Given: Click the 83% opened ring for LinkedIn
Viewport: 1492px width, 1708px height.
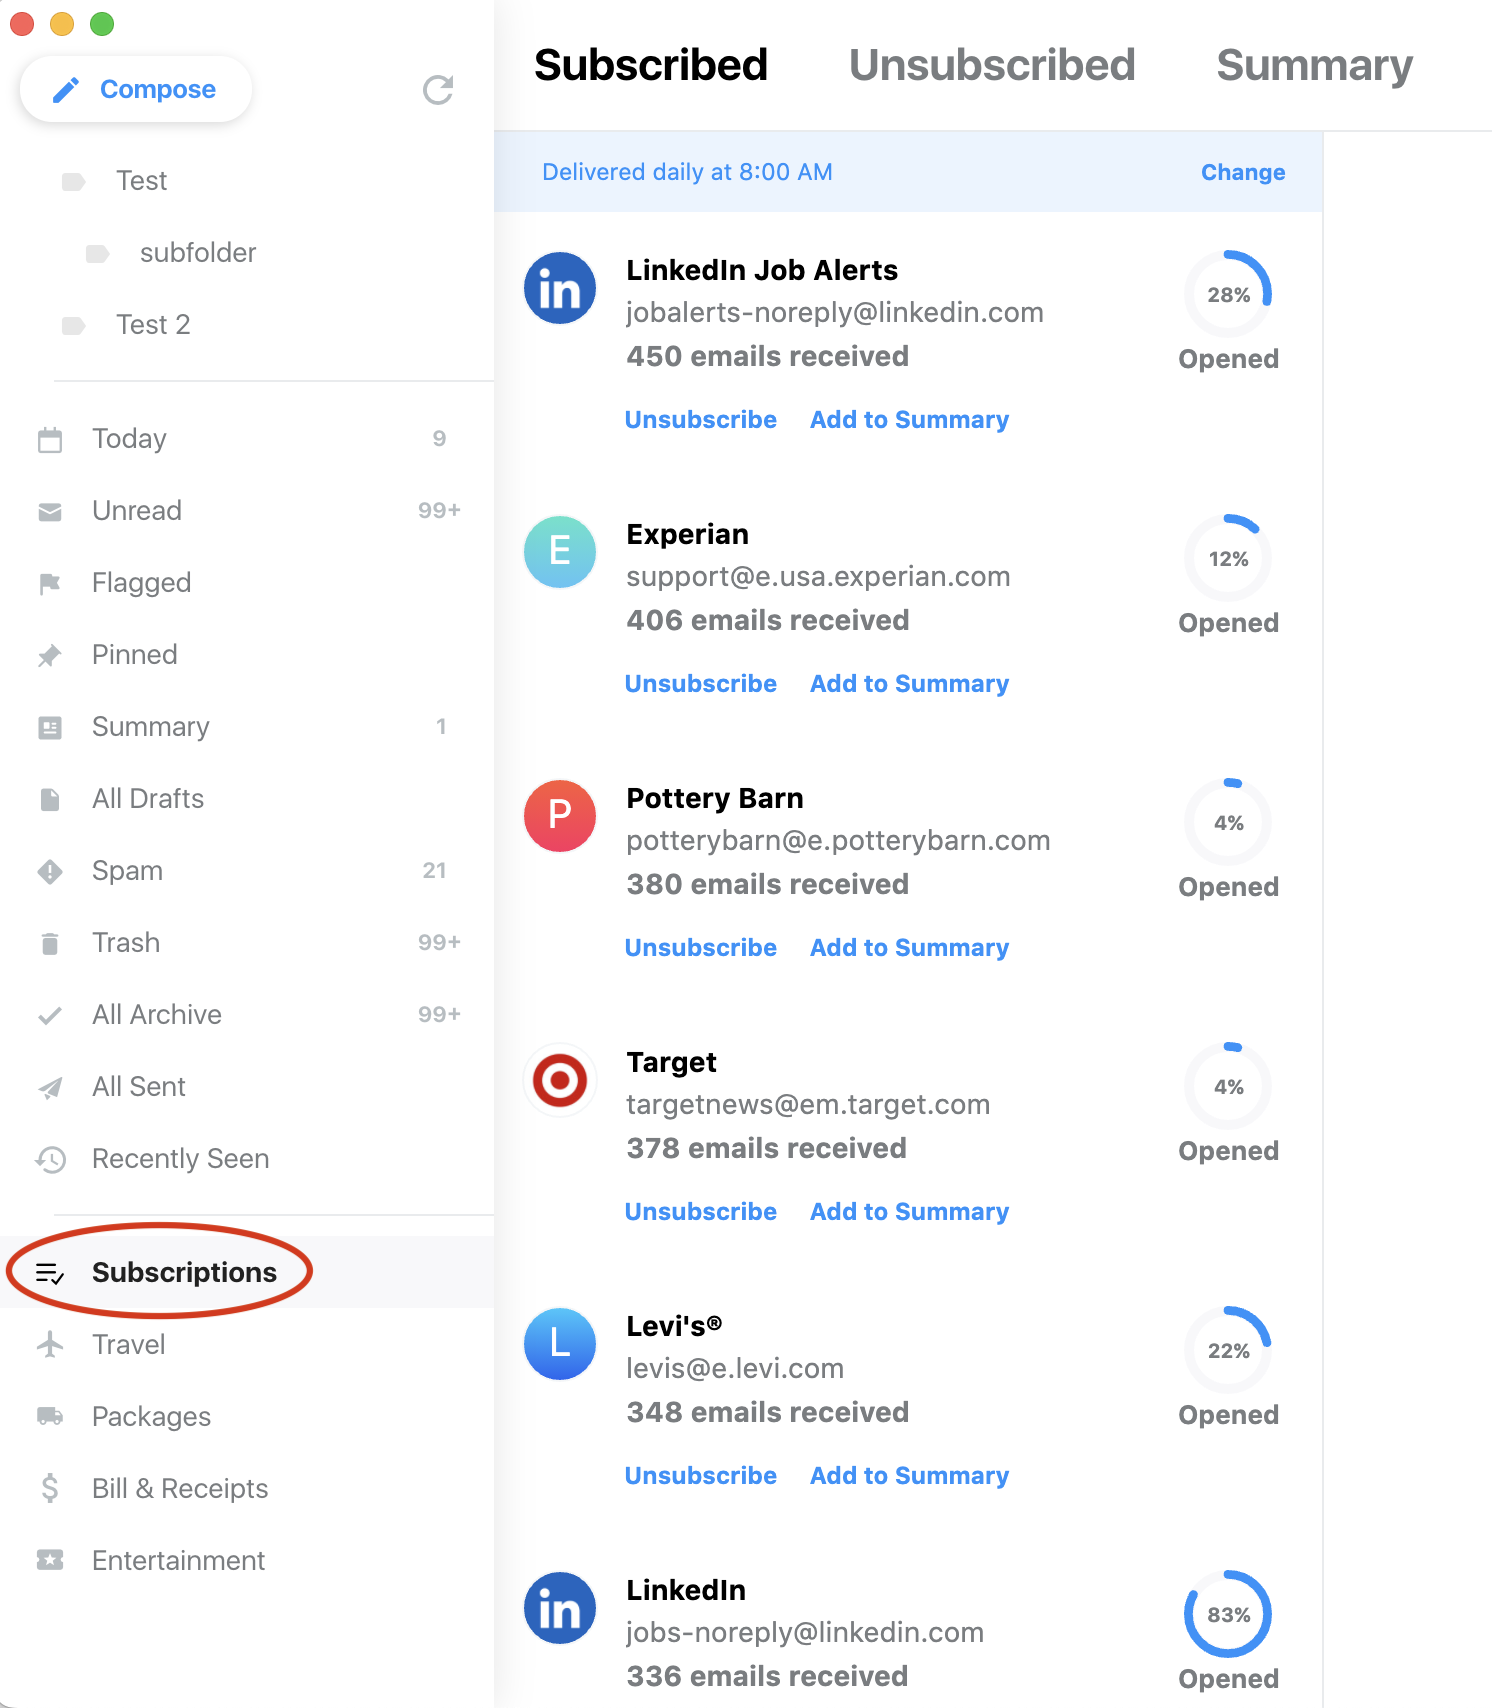Looking at the screenshot, I should click(1228, 1614).
